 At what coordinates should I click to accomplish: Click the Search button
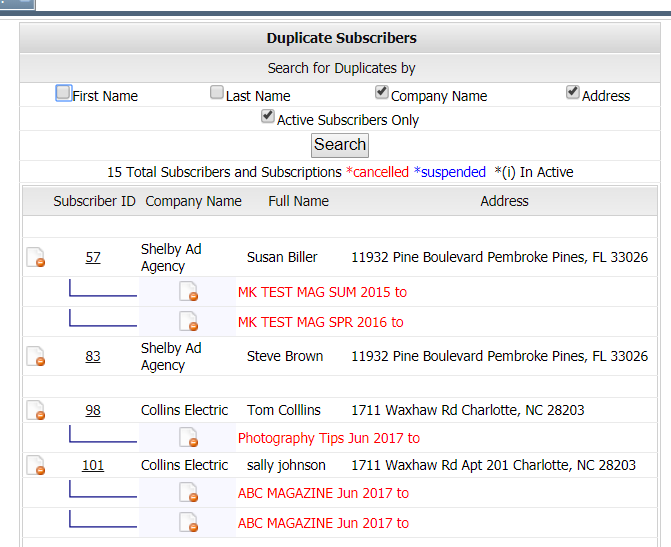340,145
